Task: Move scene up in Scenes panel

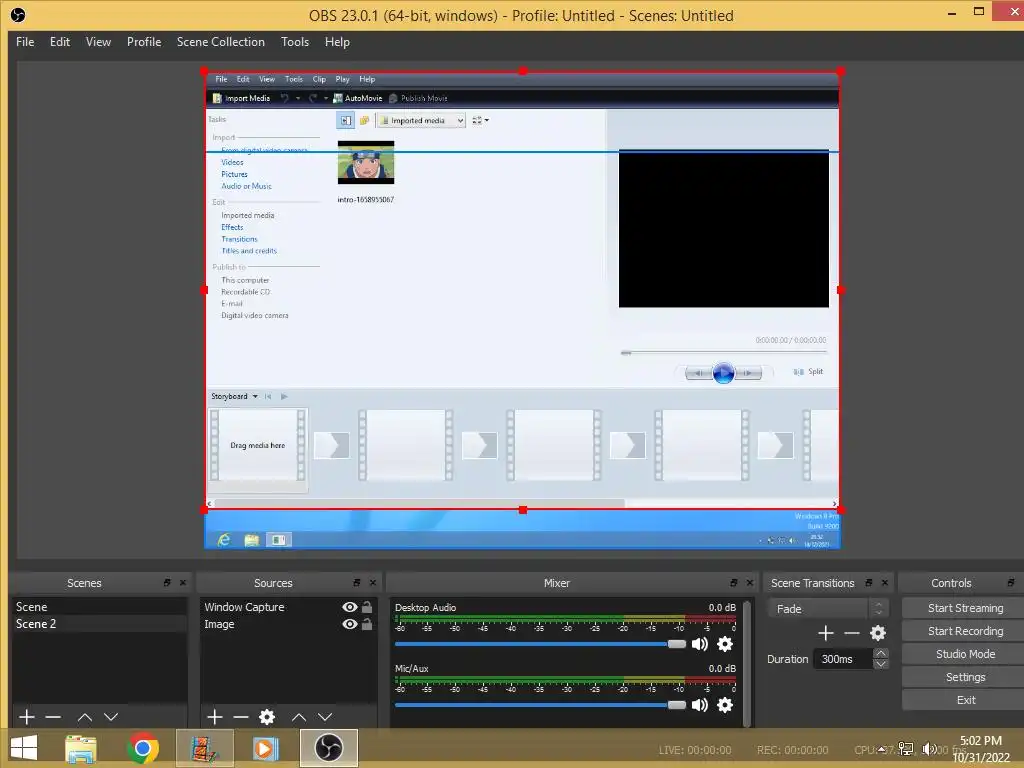Action: pyautogui.click(x=85, y=717)
